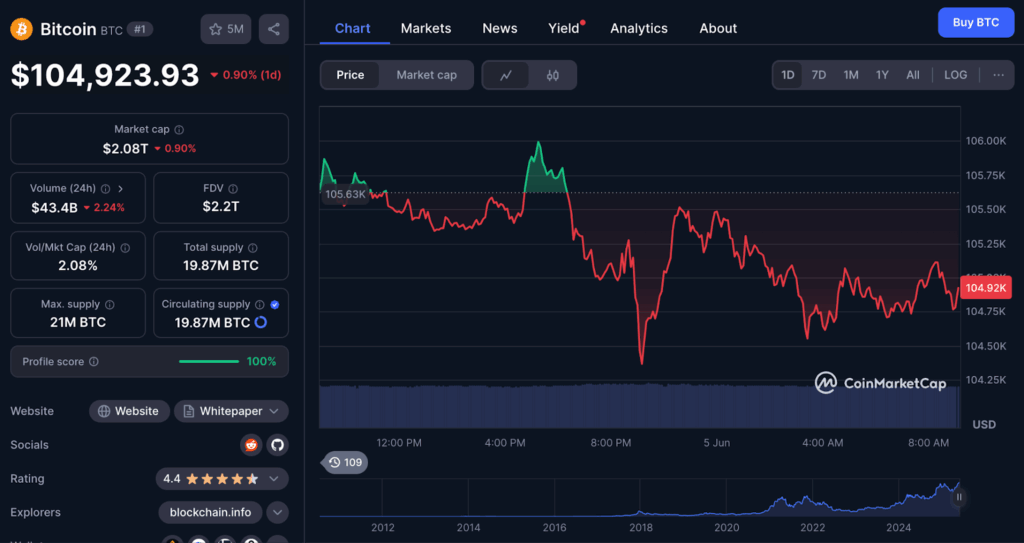
Task: Switch chart data to Market cap
Action: tap(426, 75)
